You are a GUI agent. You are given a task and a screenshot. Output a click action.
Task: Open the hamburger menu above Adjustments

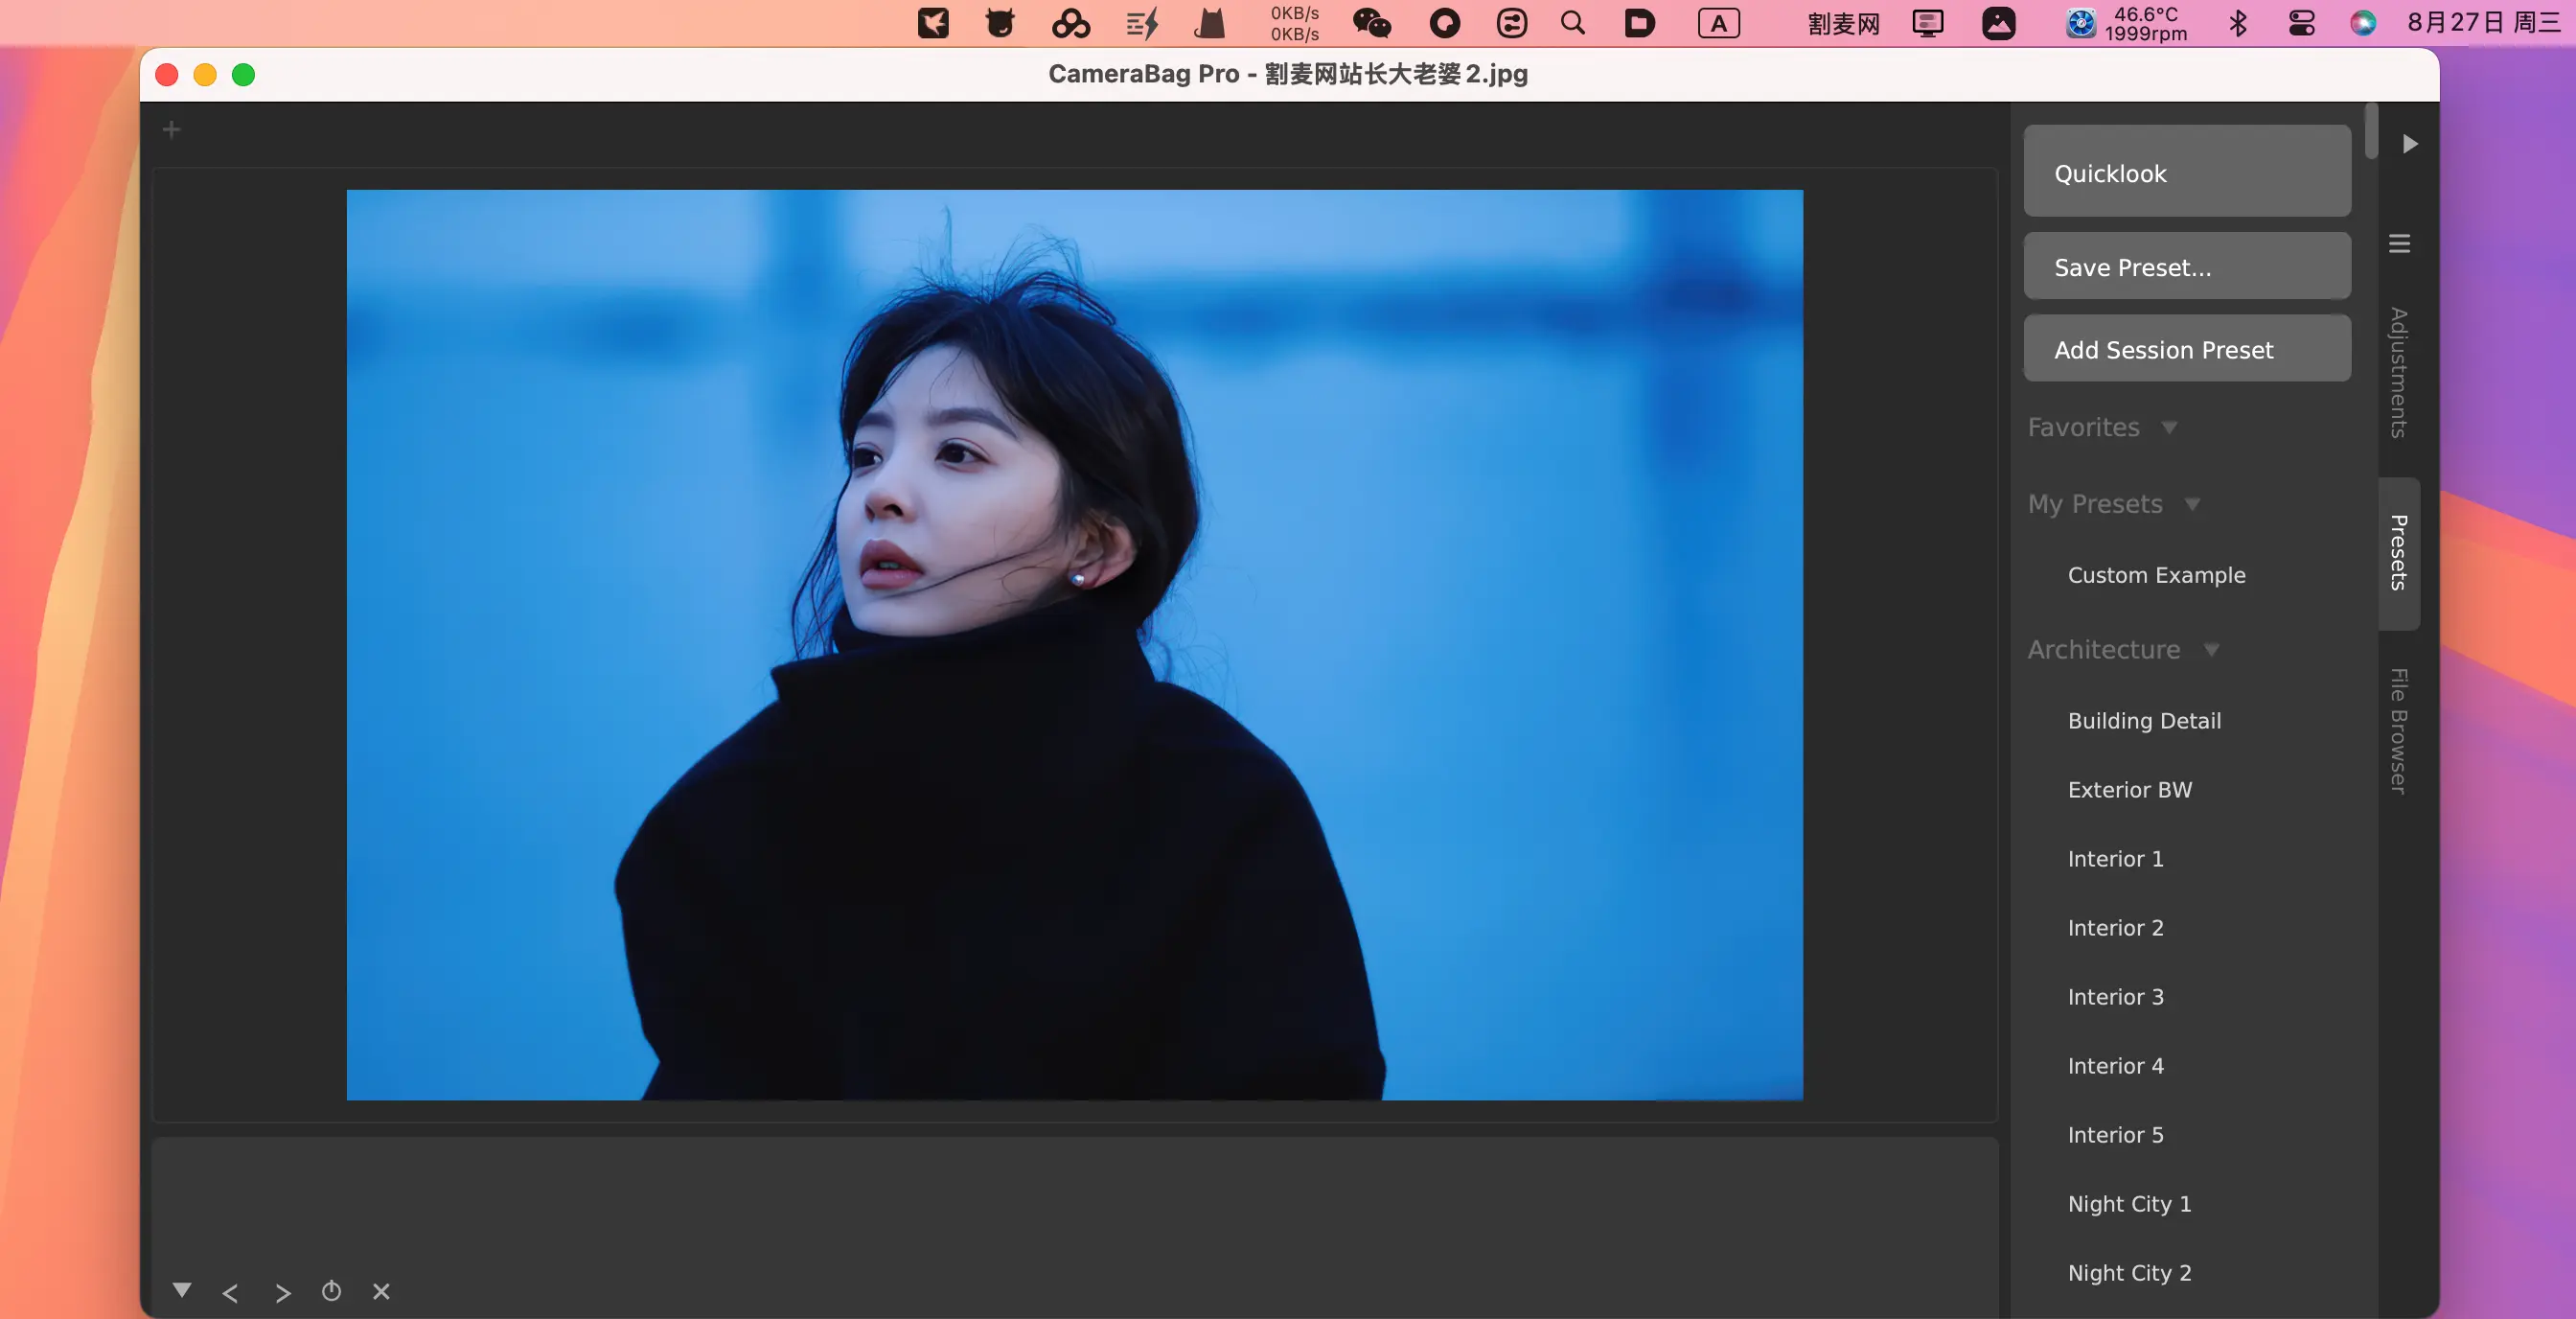[2399, 244]
